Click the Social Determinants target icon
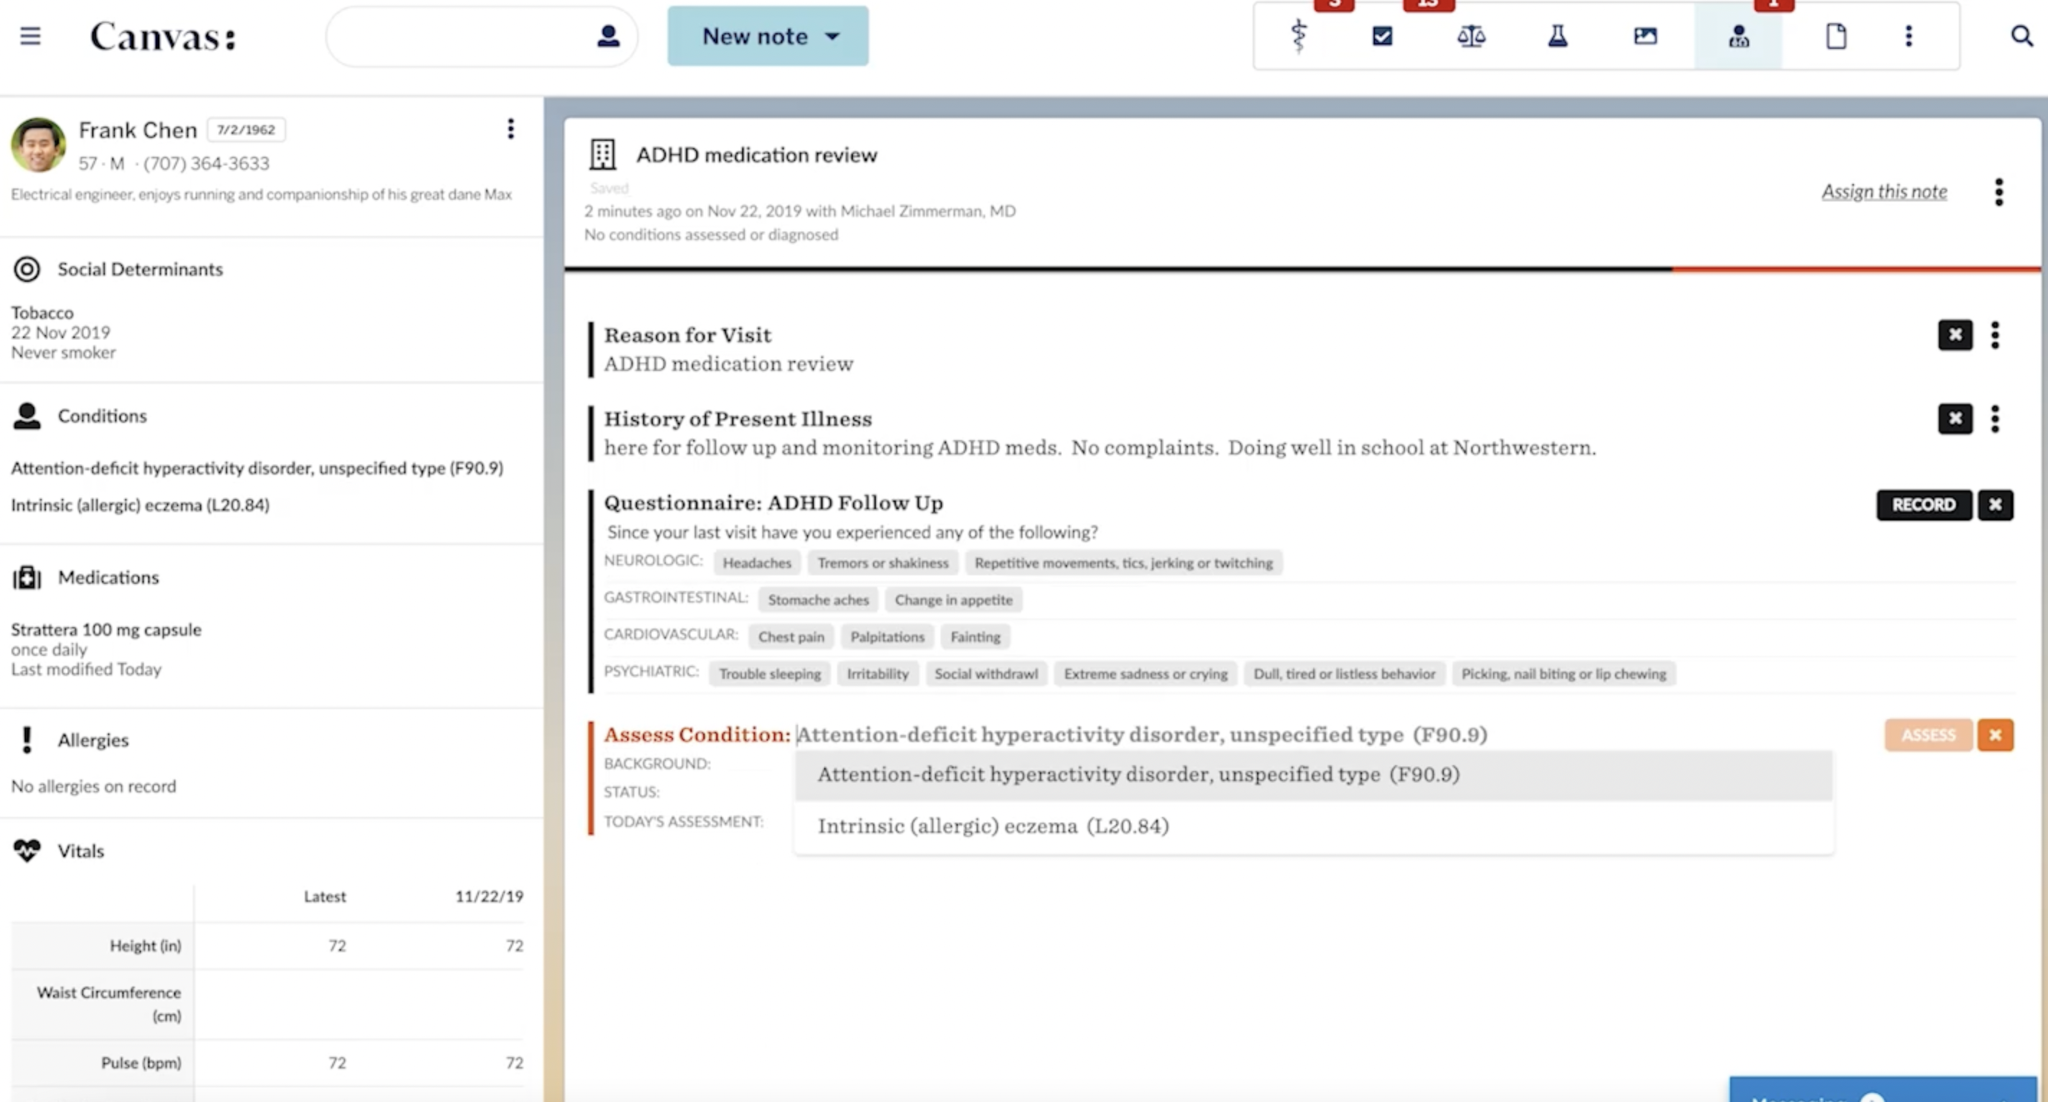 pyautogui.click(x=27, y=269)
